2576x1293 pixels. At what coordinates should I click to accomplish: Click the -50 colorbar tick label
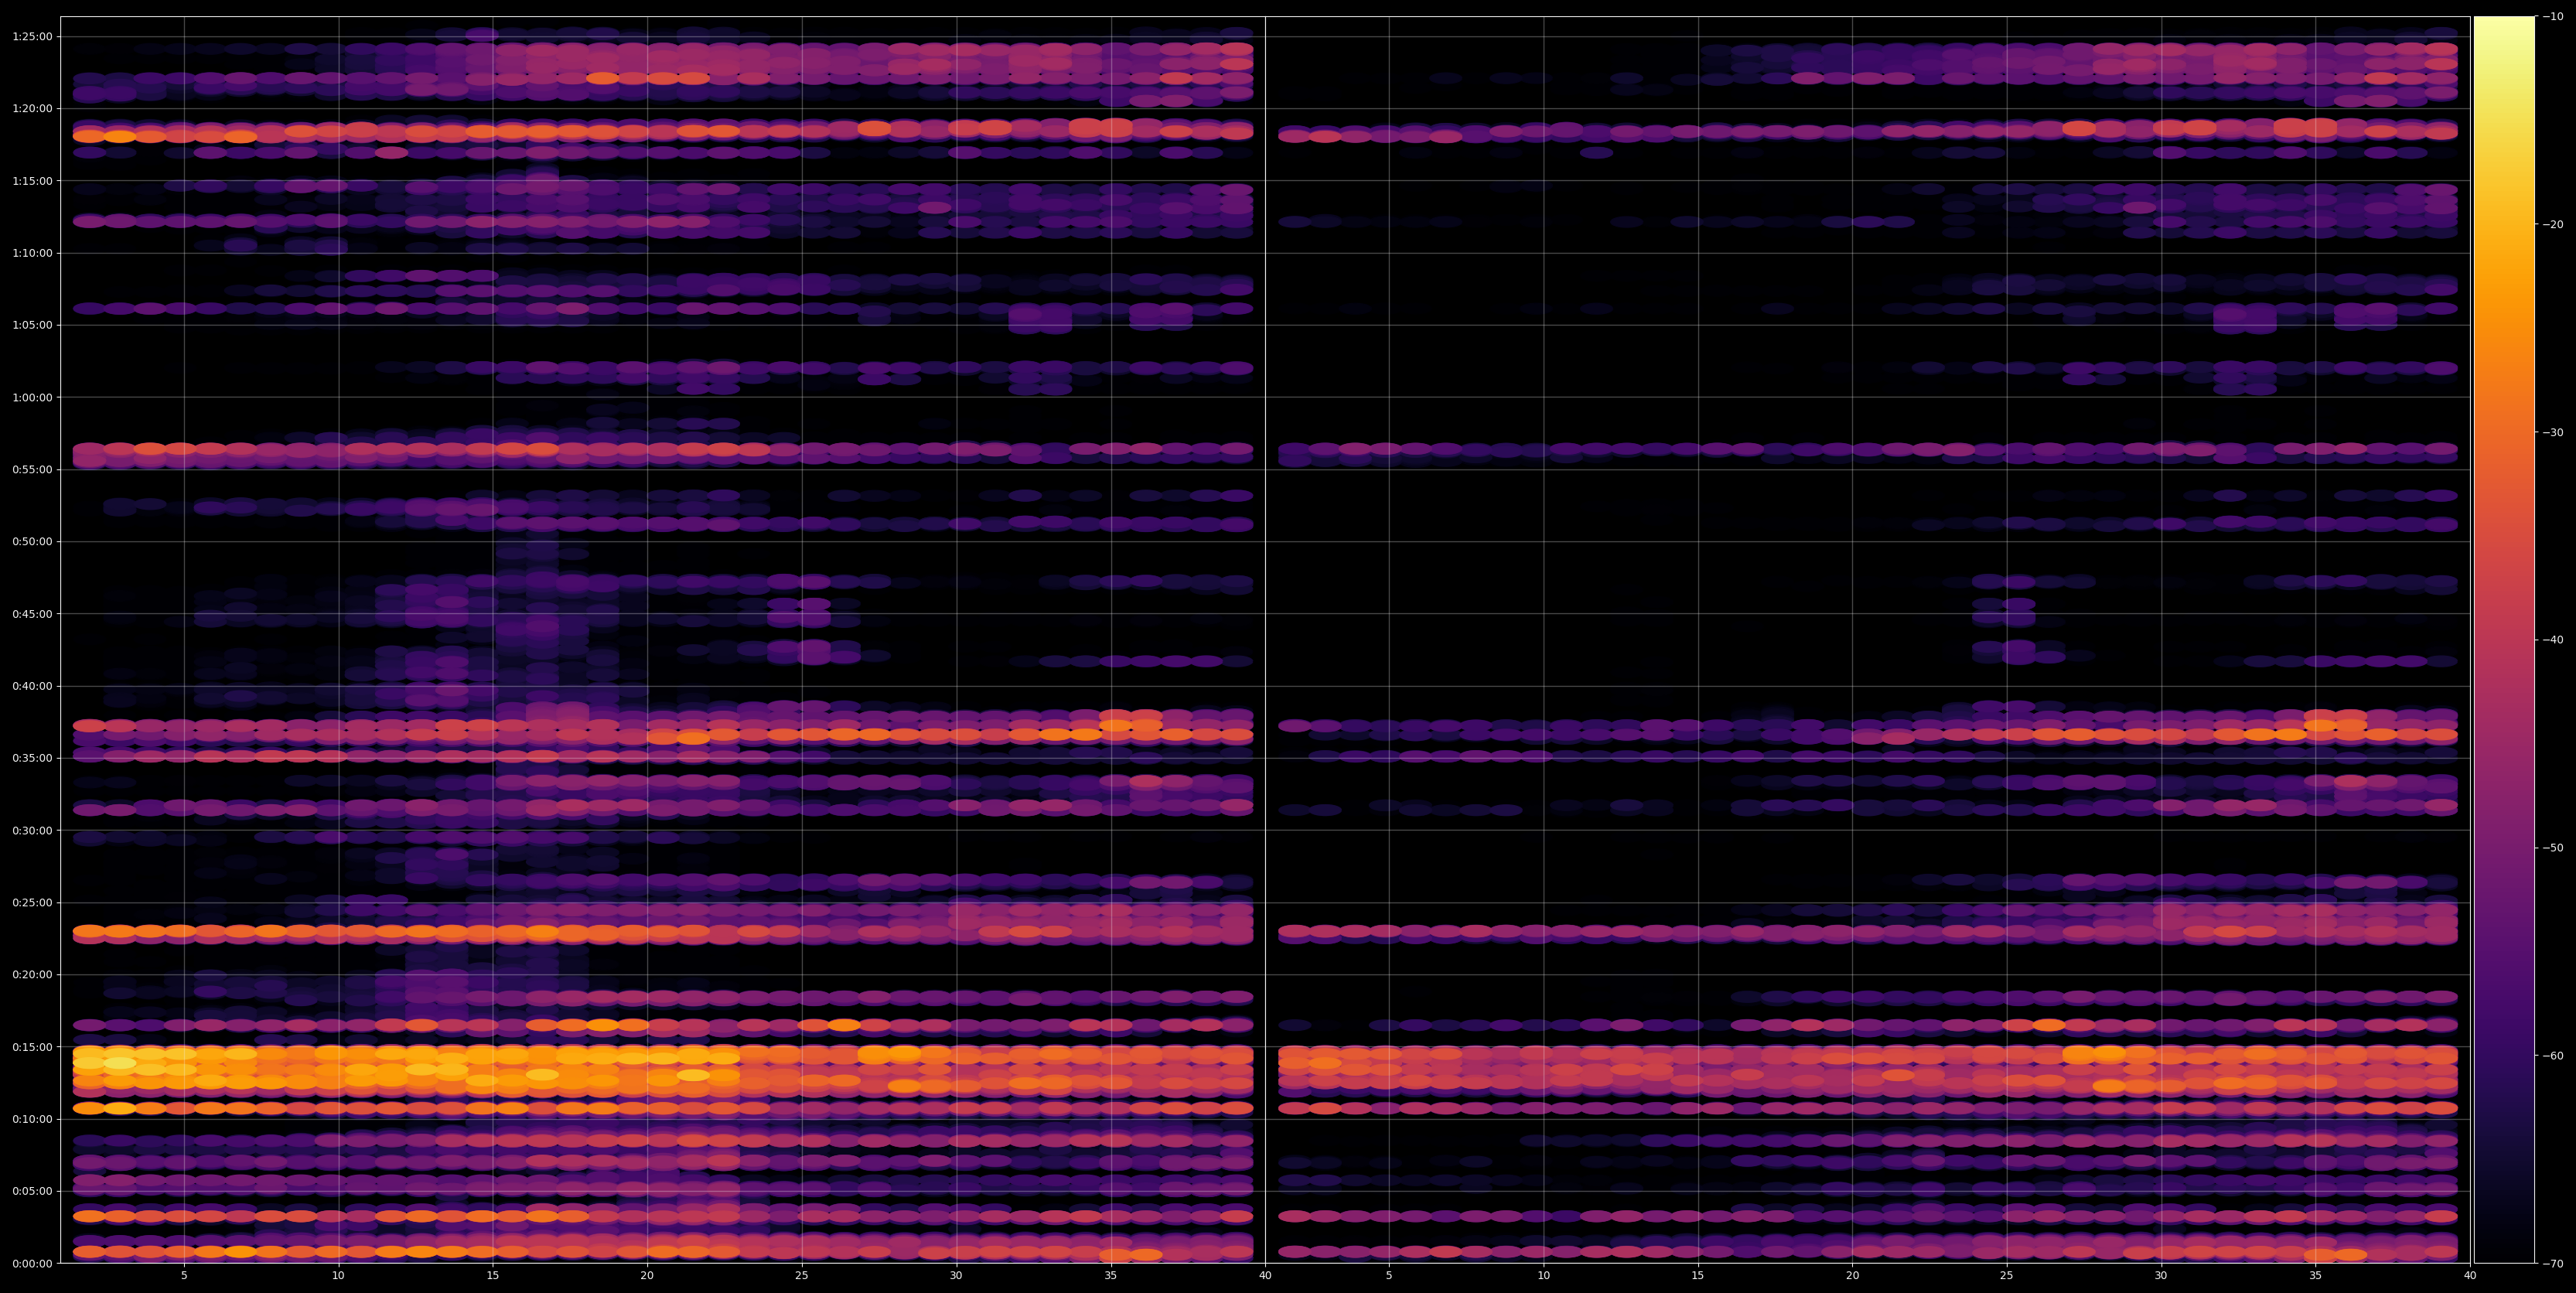click(x=2553, y=848)
